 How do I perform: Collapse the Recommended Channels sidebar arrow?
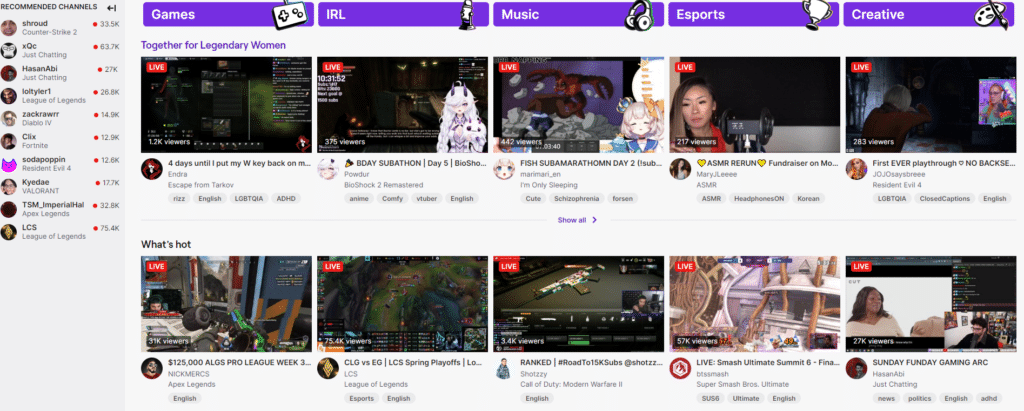pos(111,7)
